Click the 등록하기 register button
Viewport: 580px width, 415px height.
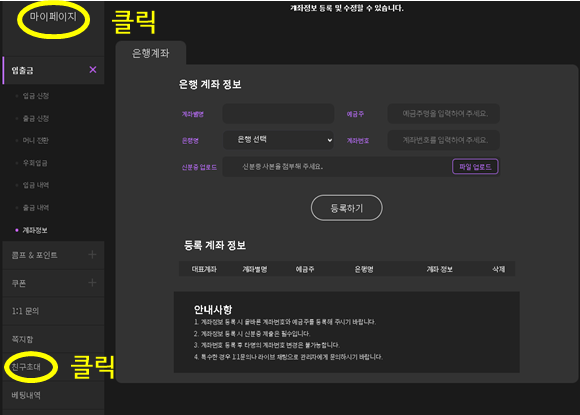point(347,208)
